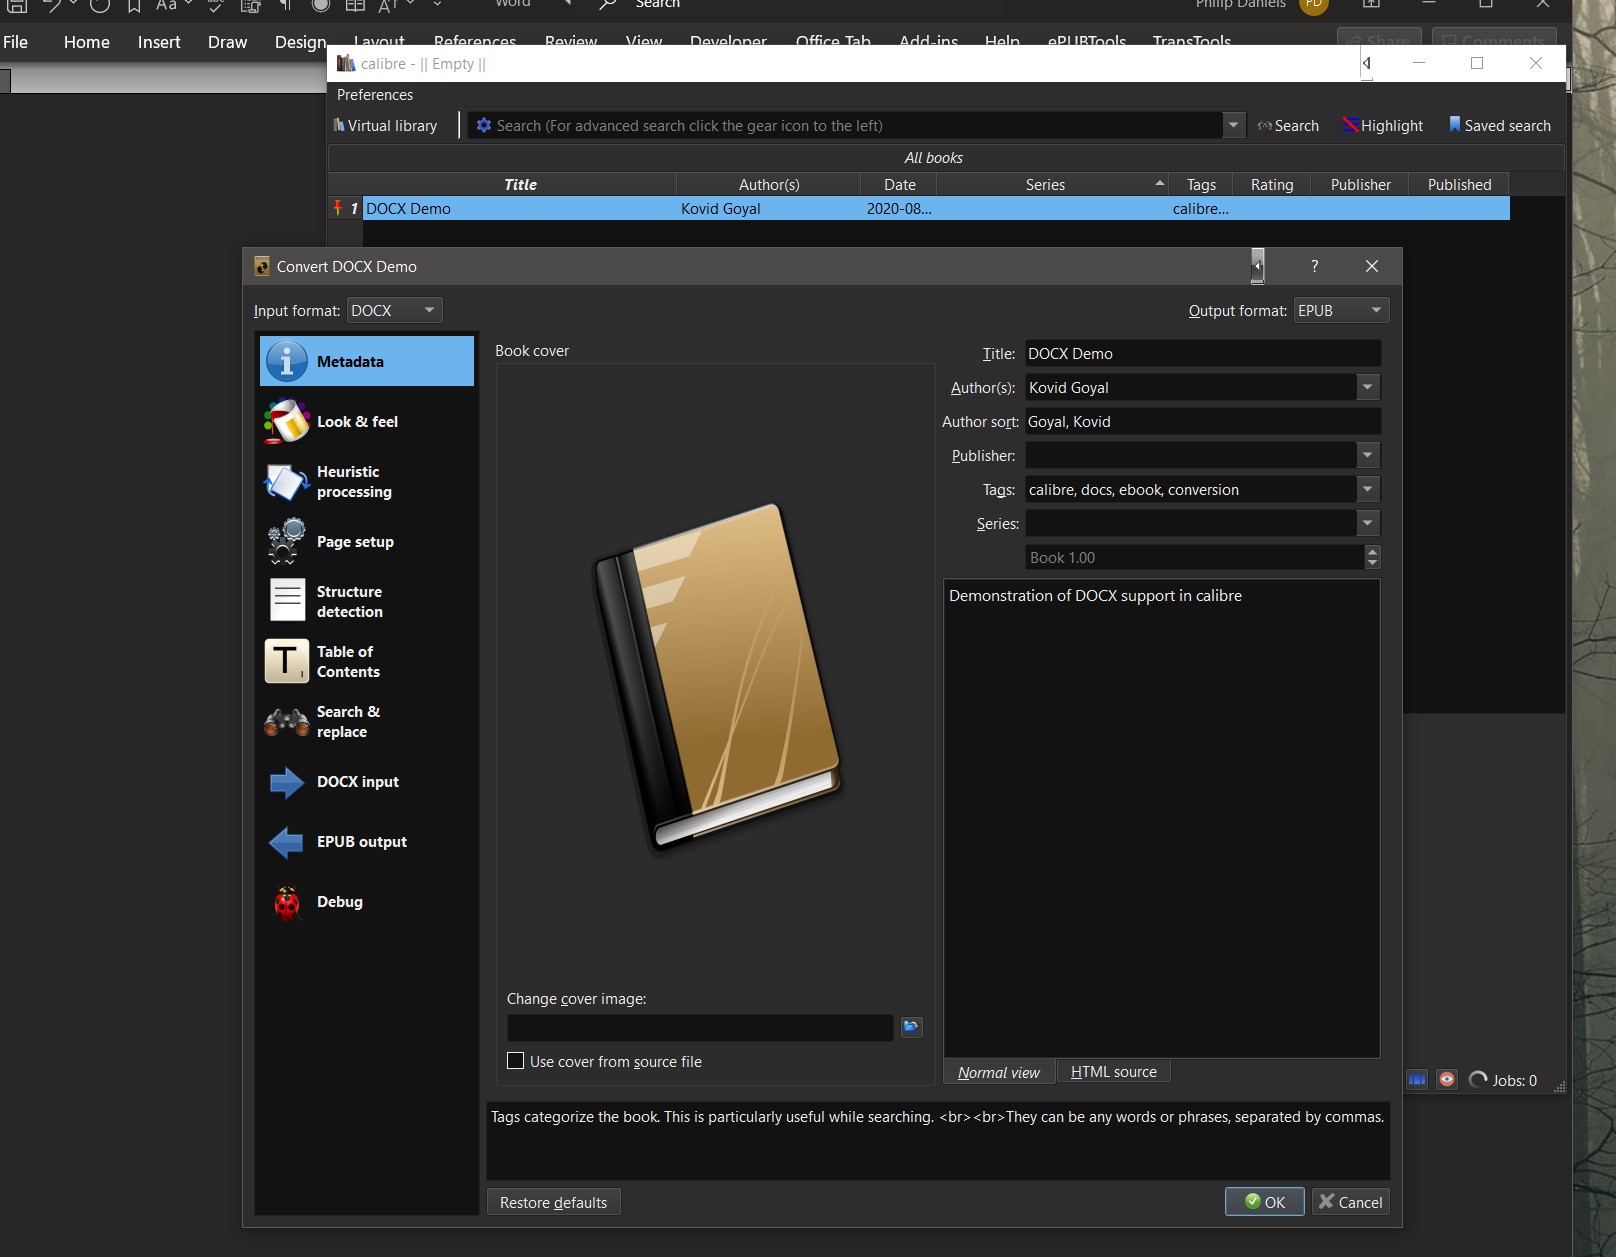The image size is (1616, 1257).
Task: Toggle the book details layout icon in status bar
Action: tap(1417, 1080)
